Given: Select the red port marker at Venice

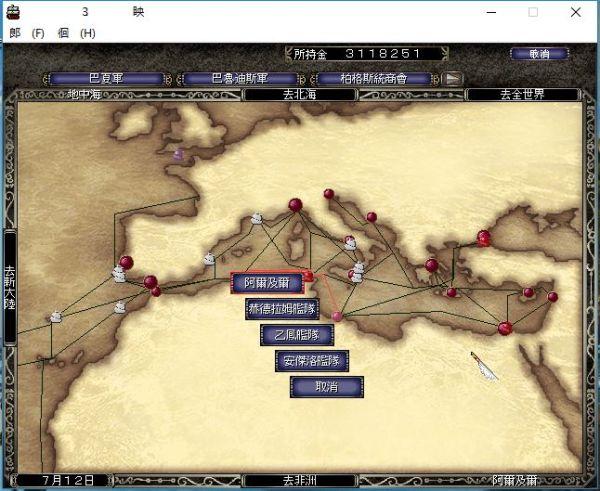Looking at the screenshot, I should (329, 194).
